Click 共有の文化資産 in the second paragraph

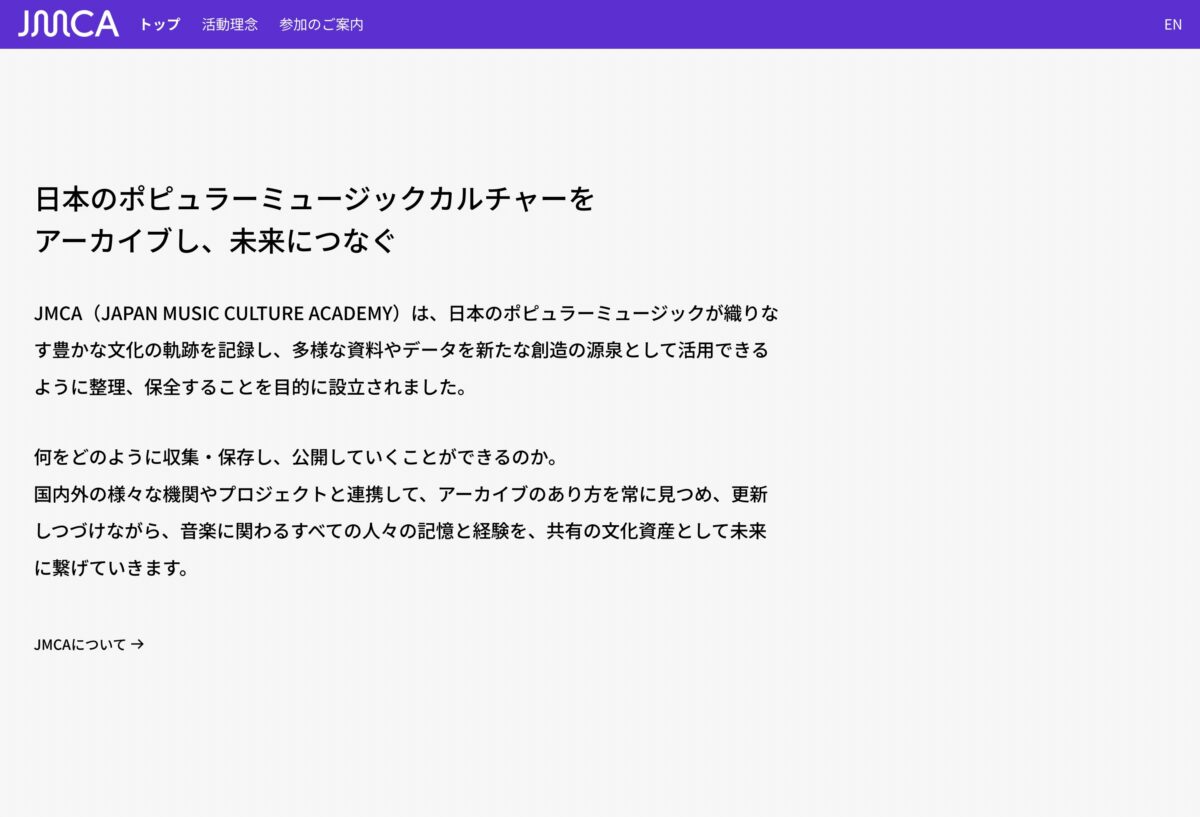point(611,532)
